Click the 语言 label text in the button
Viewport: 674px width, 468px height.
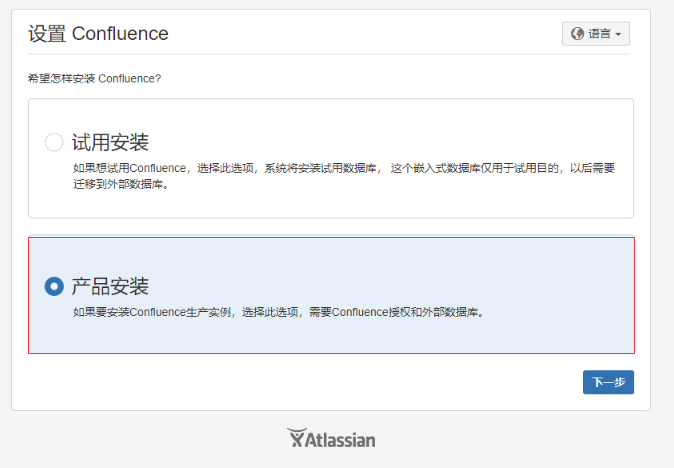599,34
